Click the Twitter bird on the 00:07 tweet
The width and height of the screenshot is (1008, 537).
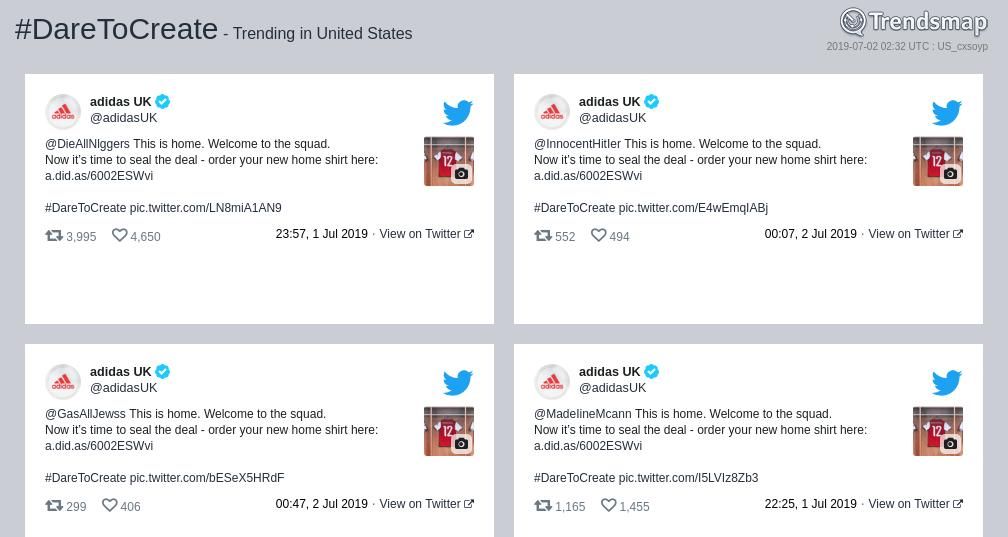click(947, 113)
